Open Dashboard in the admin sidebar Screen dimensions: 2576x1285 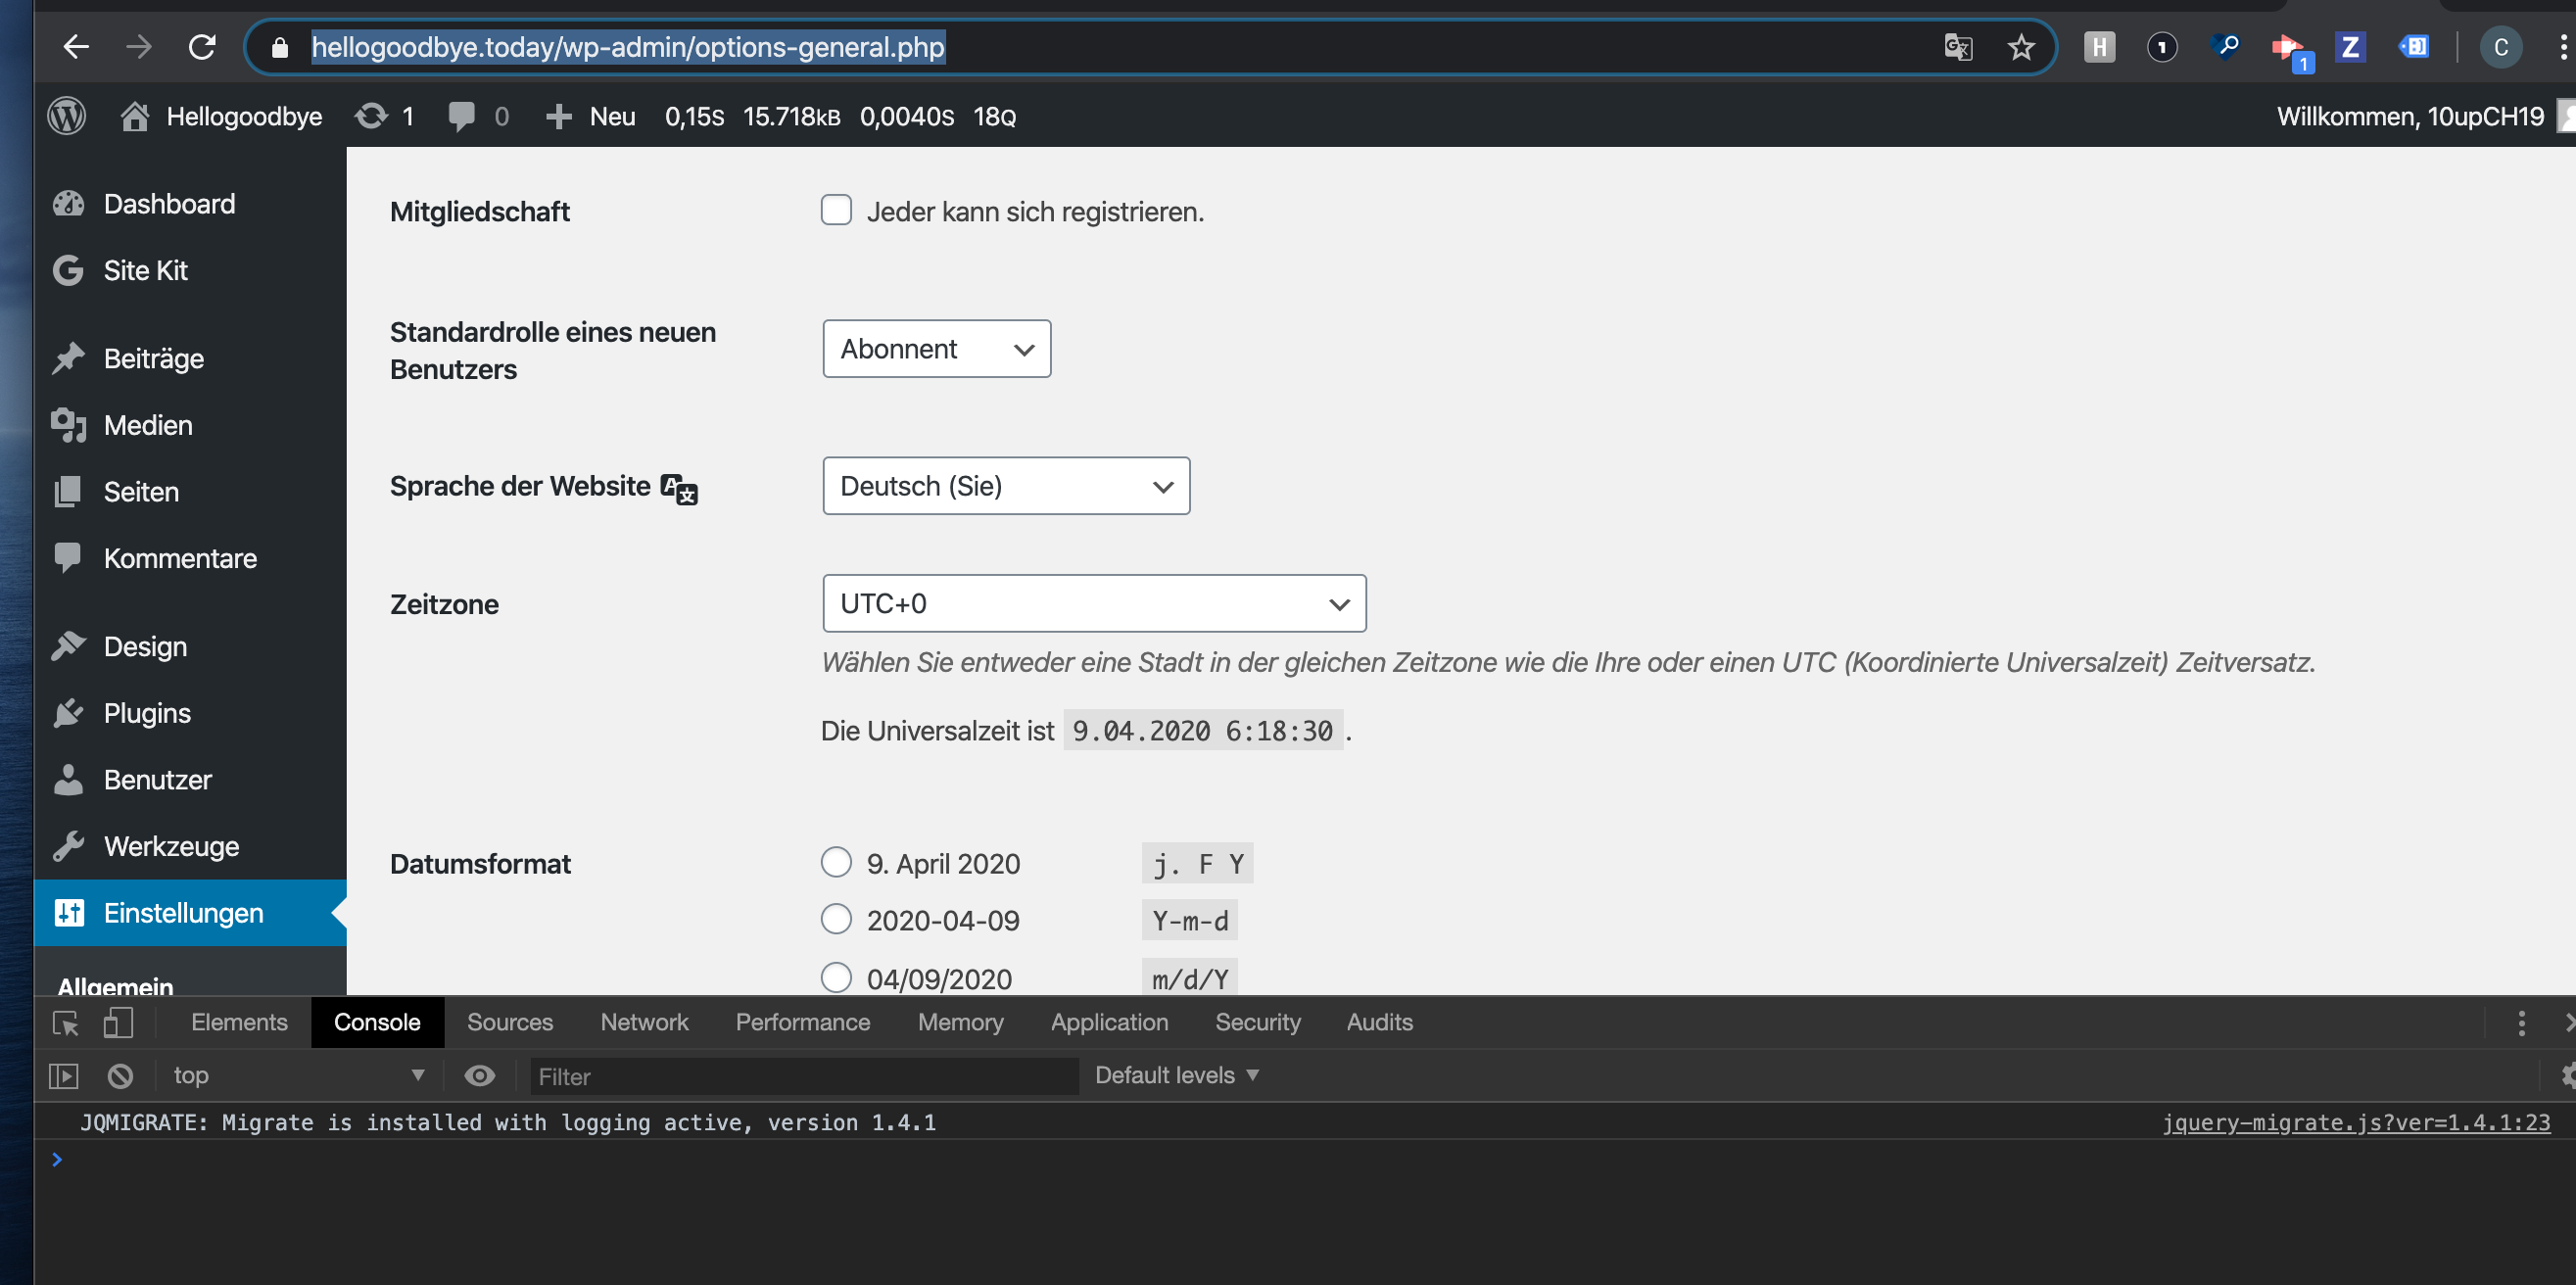[190, 204]
